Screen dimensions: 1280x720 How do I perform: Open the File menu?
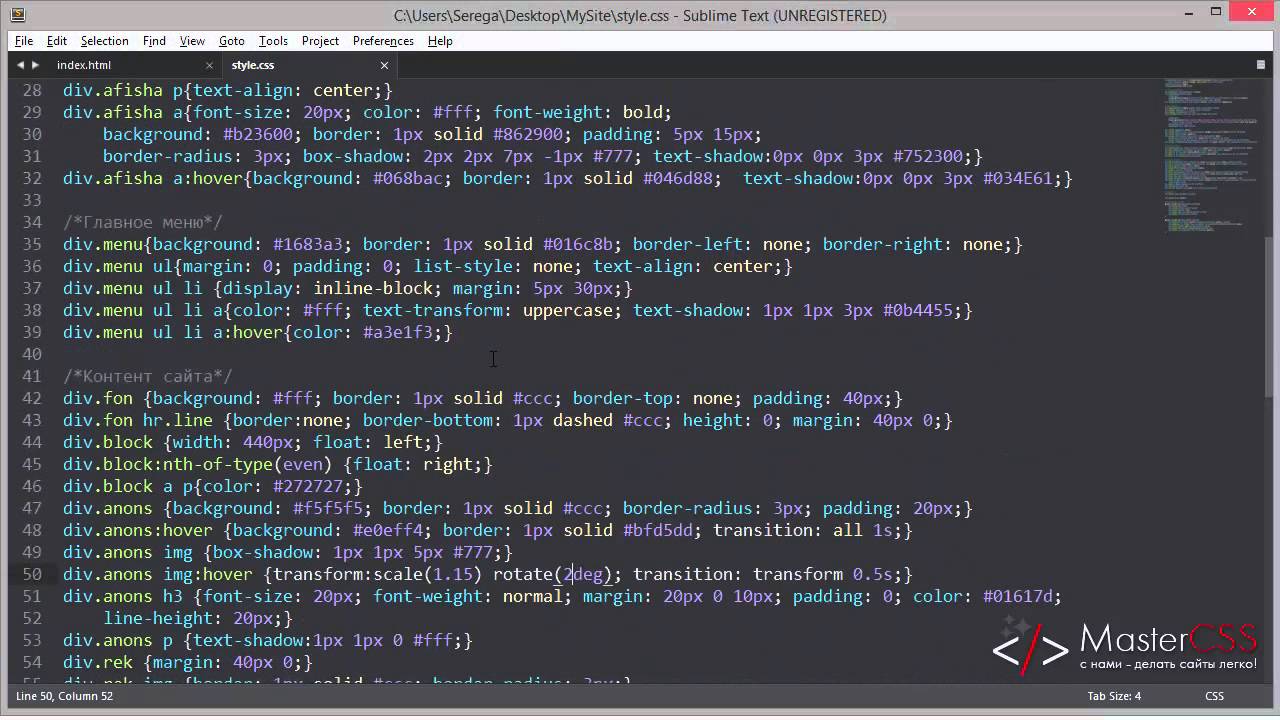(24, 41)
